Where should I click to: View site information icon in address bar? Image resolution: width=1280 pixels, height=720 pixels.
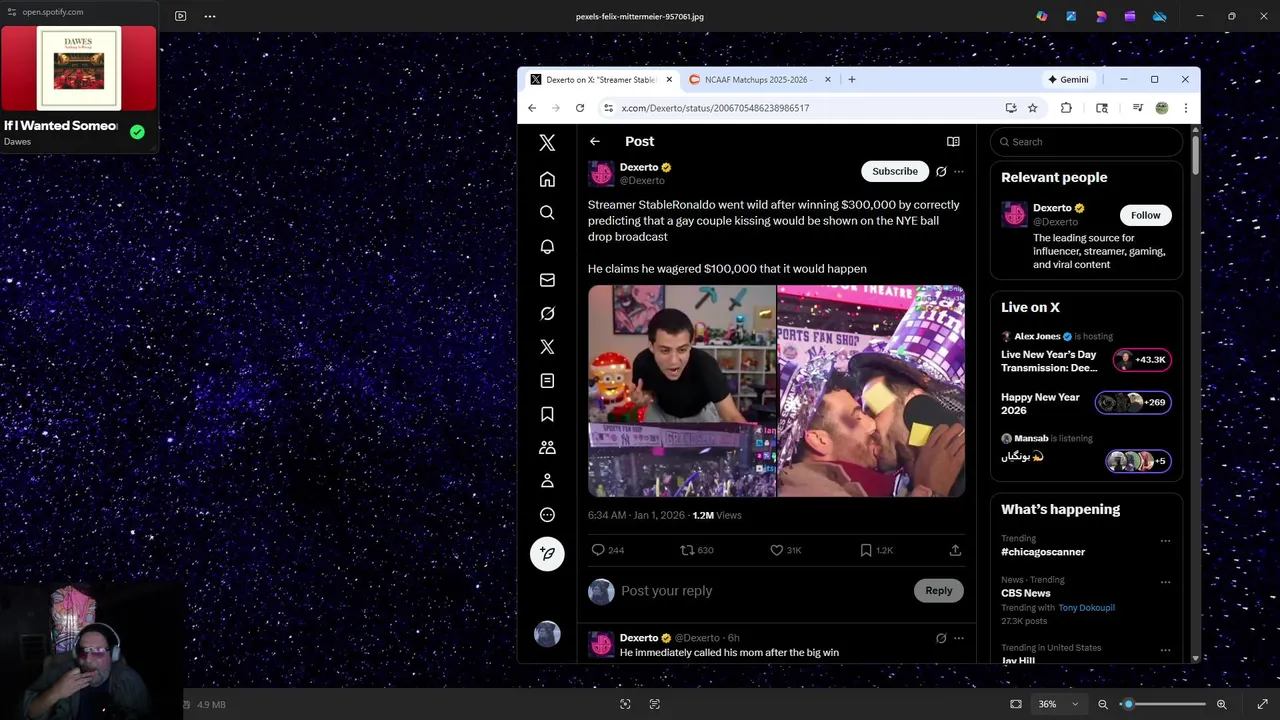pos(608,108)
